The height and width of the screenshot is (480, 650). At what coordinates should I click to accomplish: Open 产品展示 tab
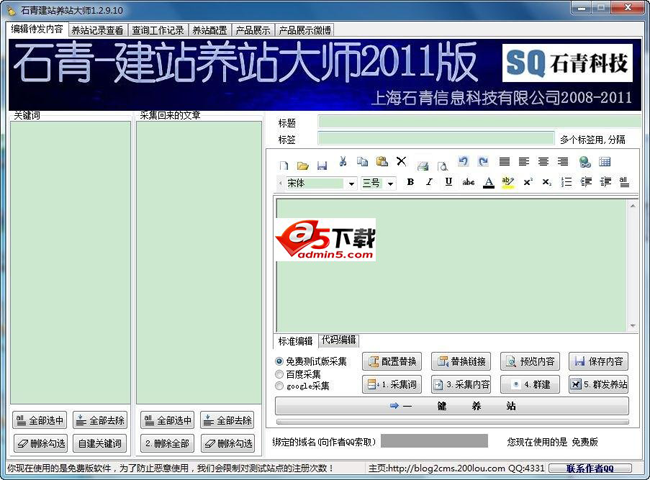coord(253,30)
